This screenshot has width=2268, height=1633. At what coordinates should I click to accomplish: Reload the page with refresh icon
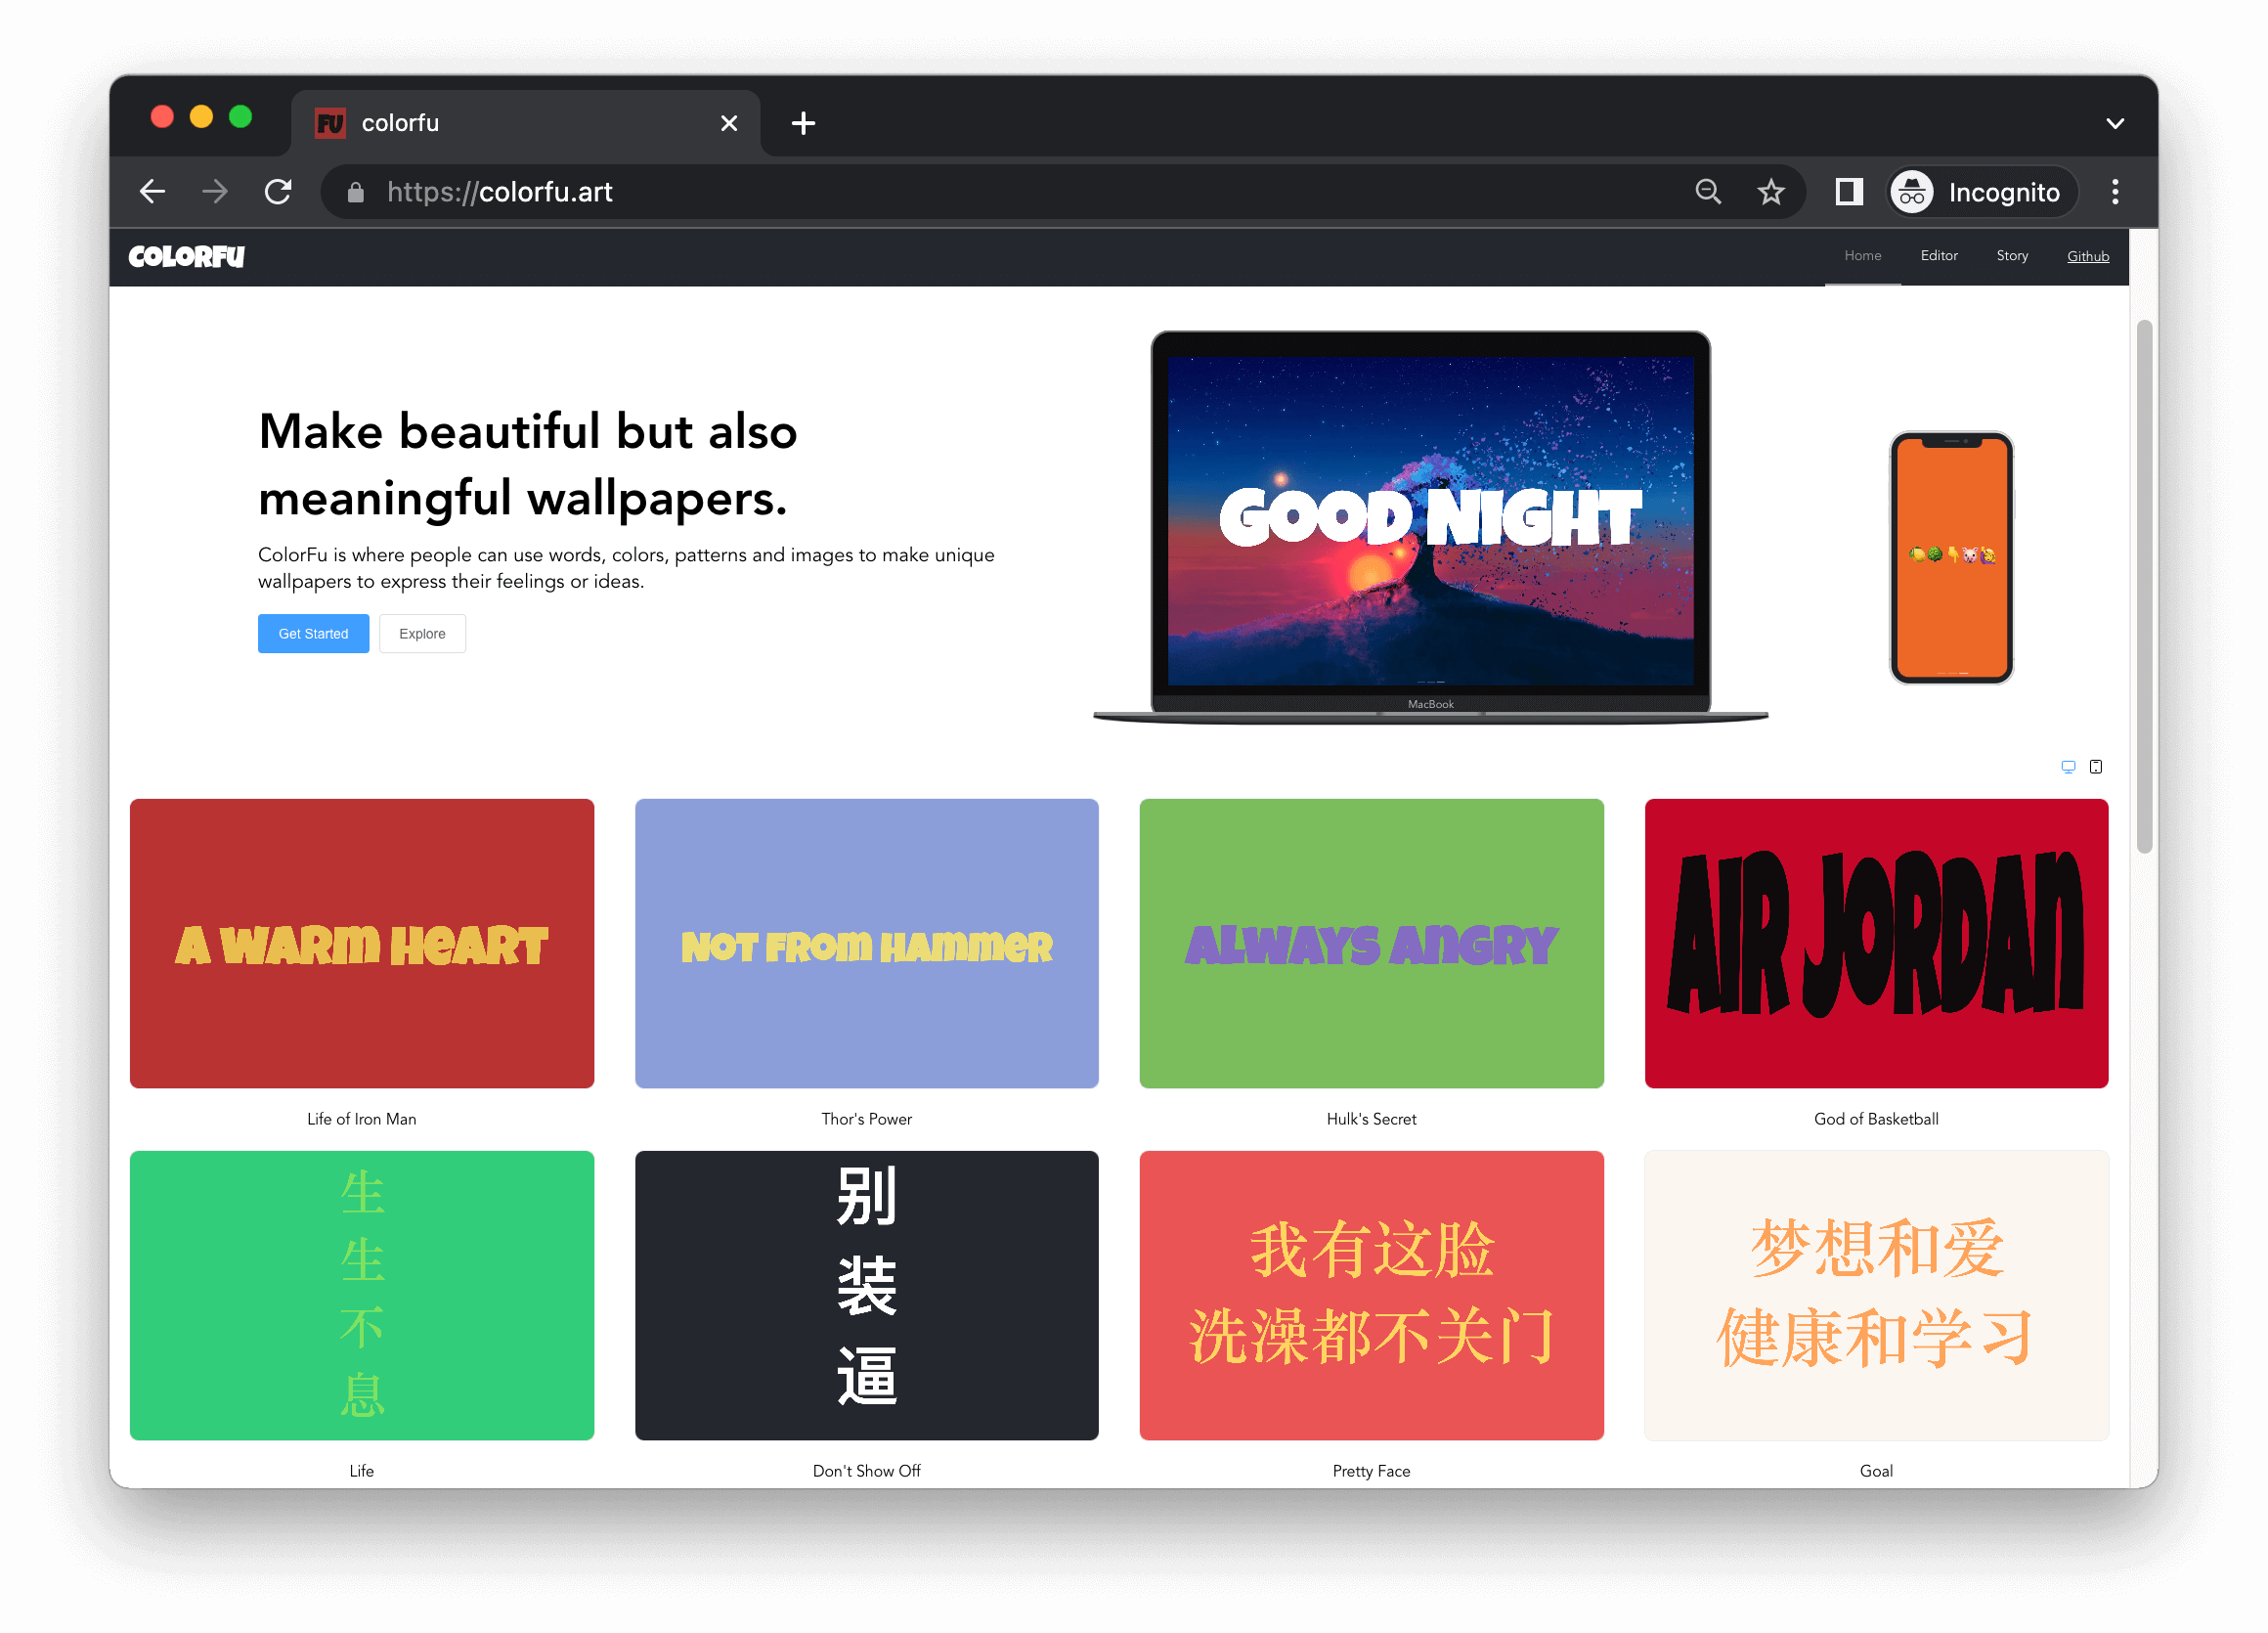278,192
